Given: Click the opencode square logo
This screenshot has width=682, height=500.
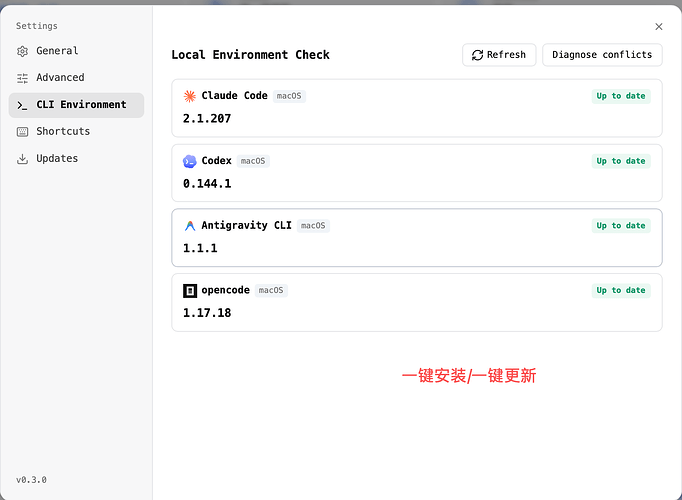Looking at the screenshot, I should tap(190, 290).
